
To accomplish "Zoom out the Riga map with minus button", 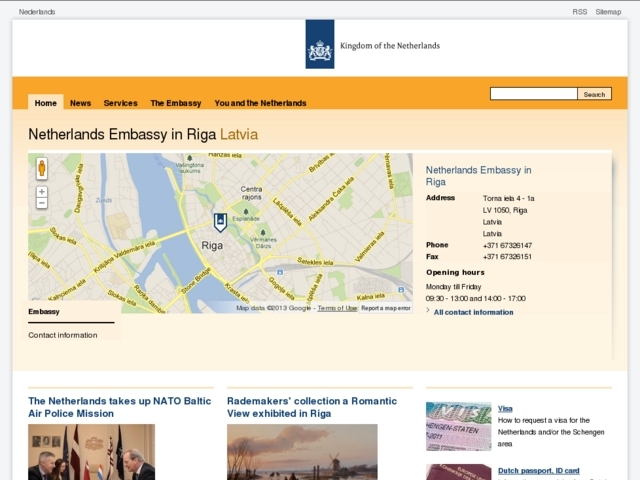I will coord(42,203).
